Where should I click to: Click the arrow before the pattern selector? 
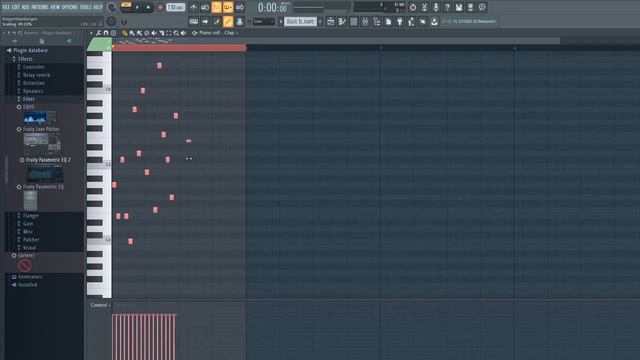281,21
